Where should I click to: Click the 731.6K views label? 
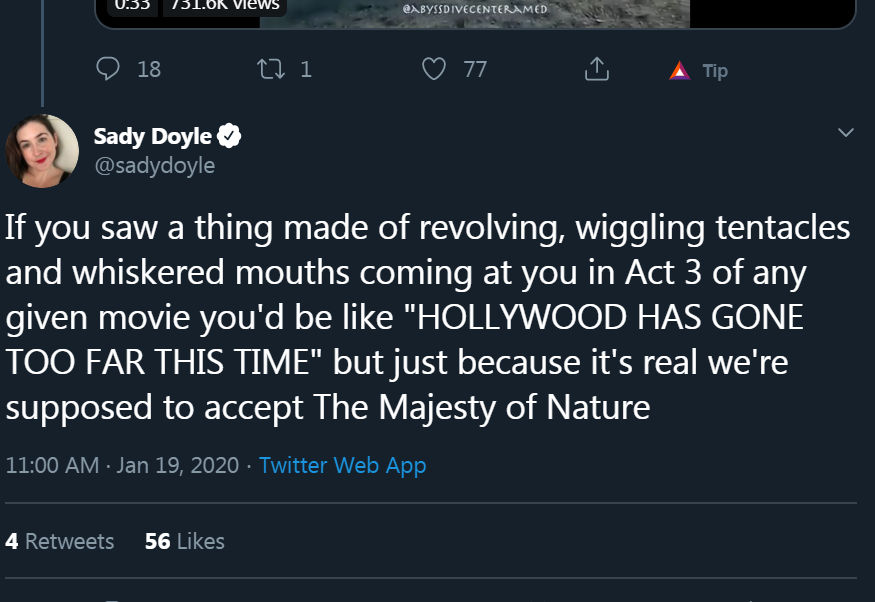click(225, 6)
